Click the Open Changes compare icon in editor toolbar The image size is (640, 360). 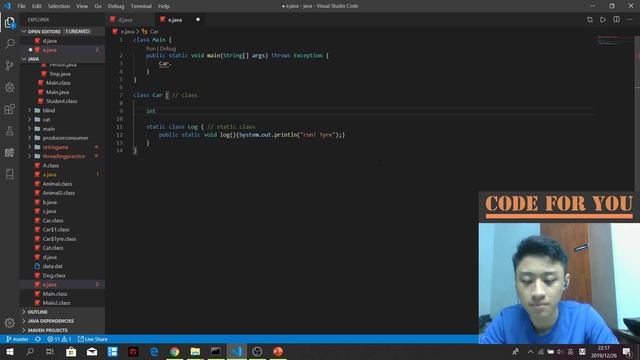point(589,20)
